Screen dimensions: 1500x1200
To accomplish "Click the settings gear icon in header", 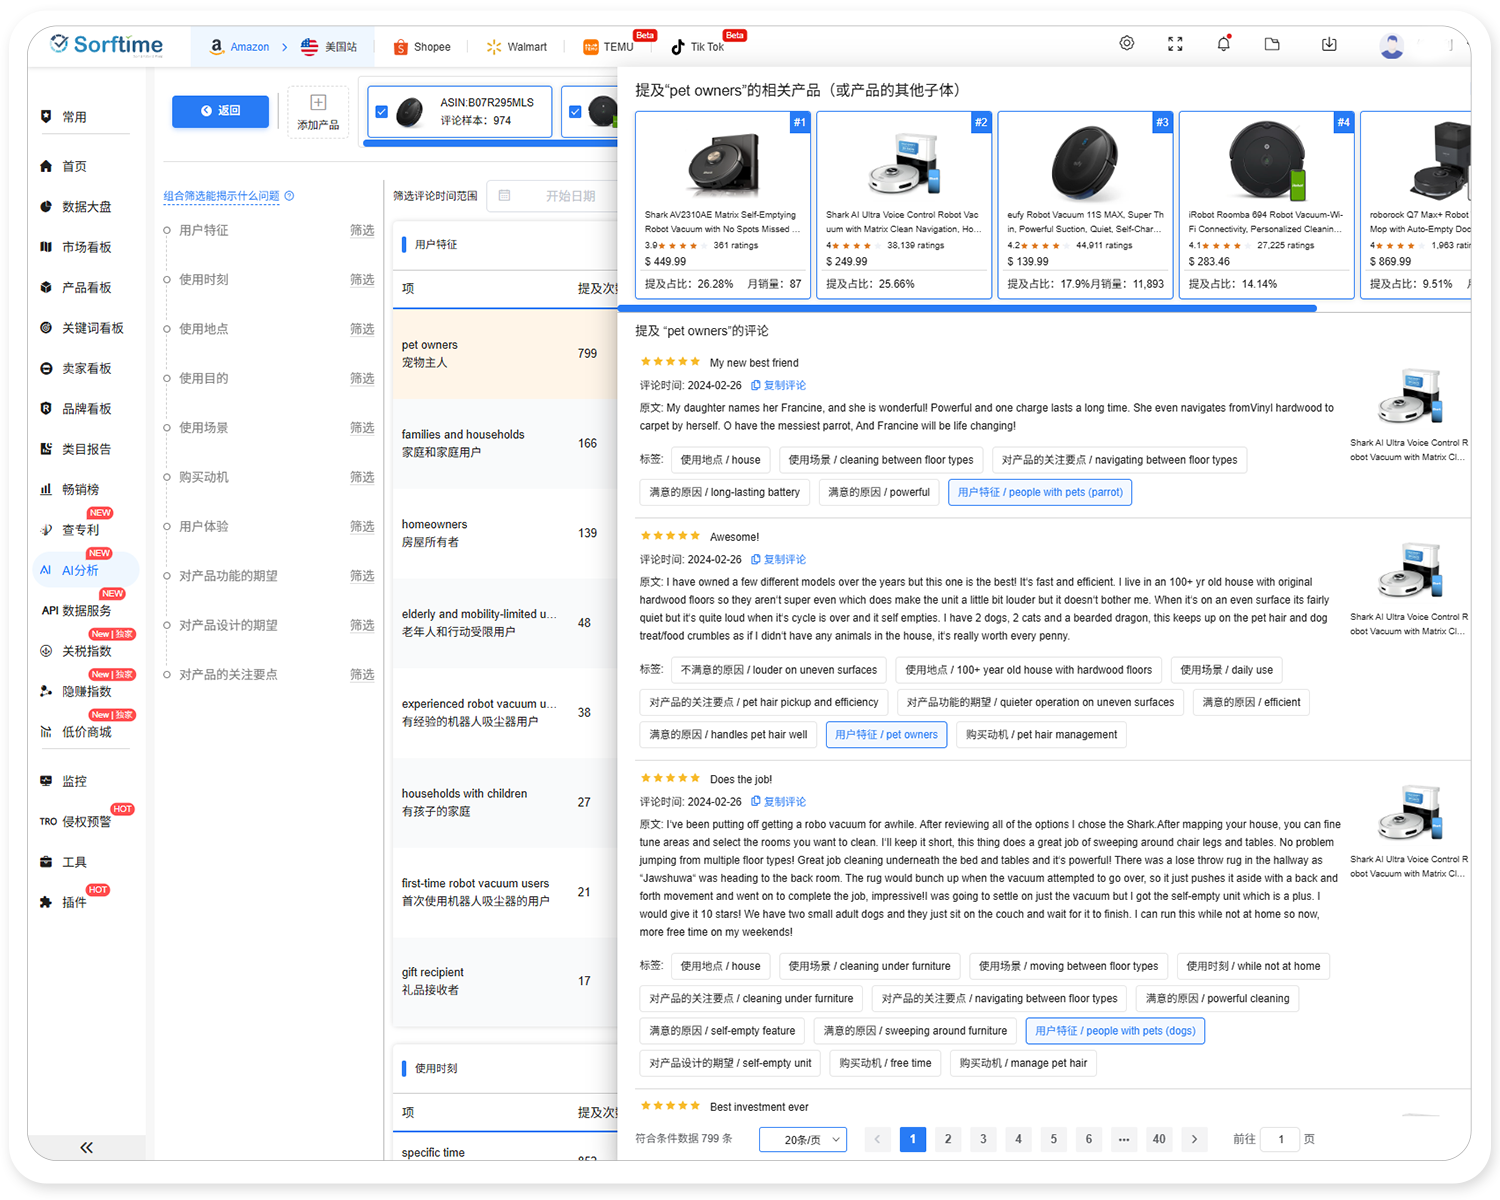I will [x=1126, y=44].
